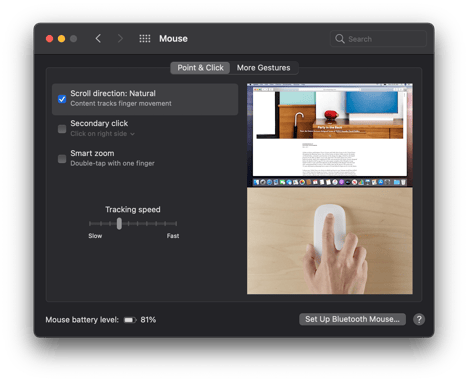Enable the Smart zoom checkbox

pyautogui.click(x=62, y=159)
